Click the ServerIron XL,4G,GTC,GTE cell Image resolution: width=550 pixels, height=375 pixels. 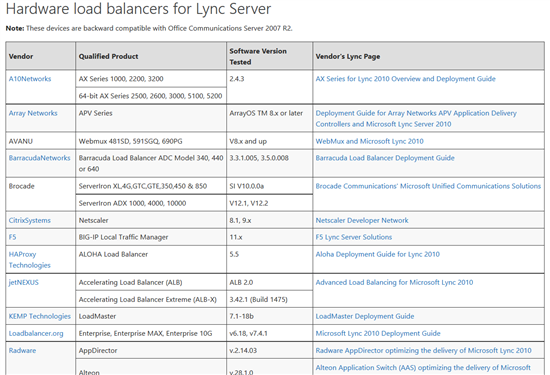(x=151, y=186)
